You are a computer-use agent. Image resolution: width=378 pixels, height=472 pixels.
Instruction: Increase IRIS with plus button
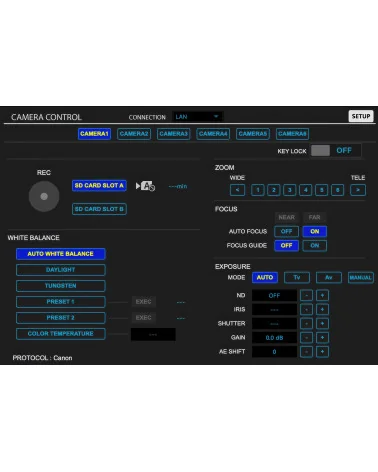pyautogui.click(x=322, y=309)
